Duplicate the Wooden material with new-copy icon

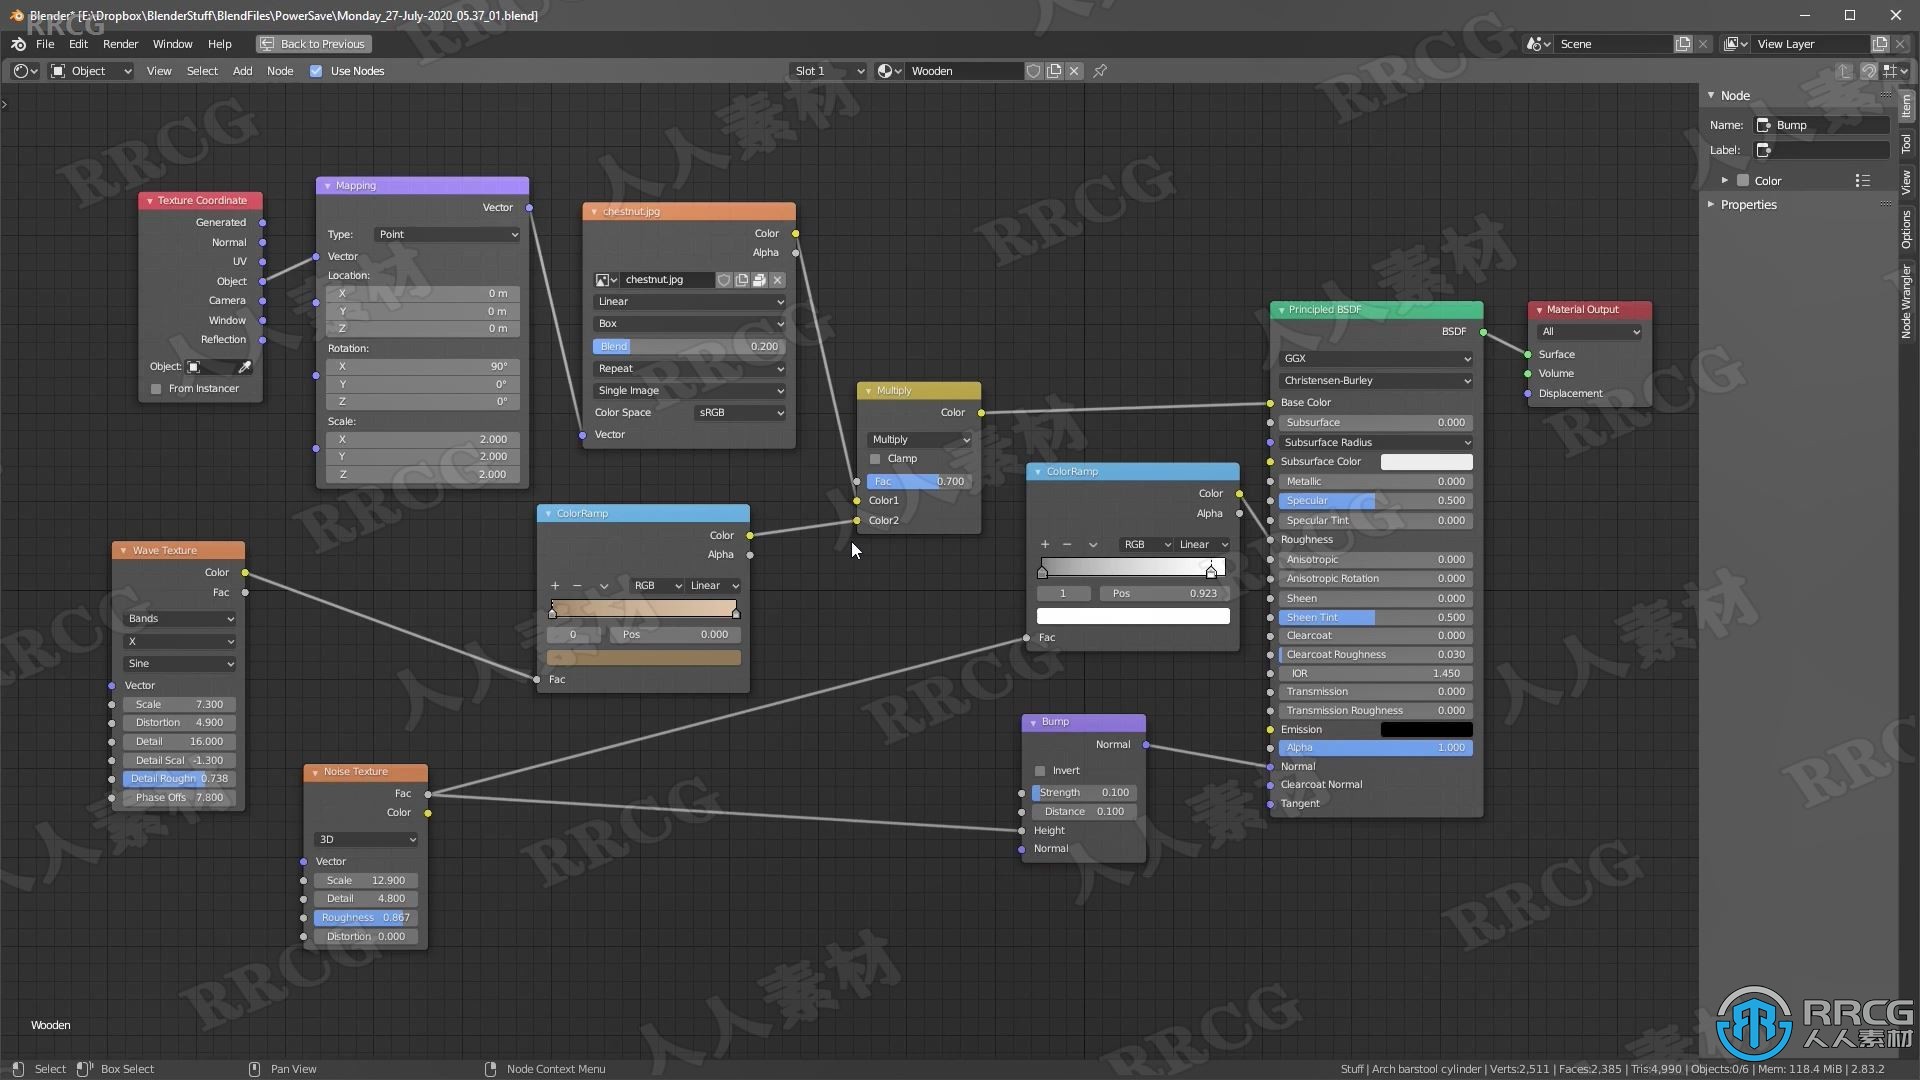click(1054, 71)
